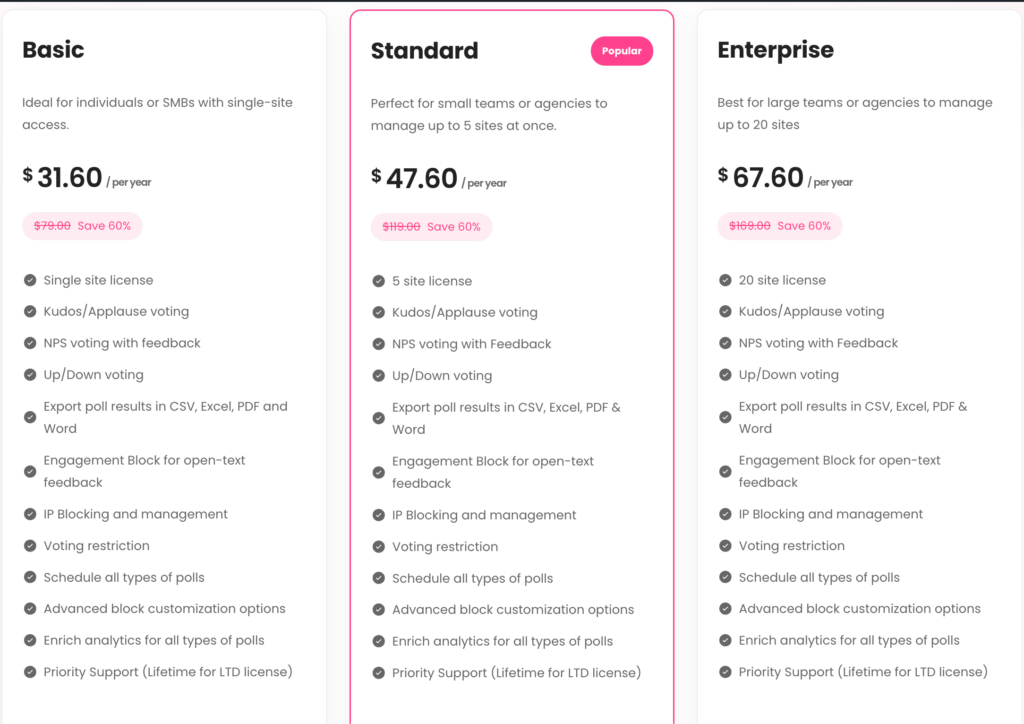1024x724 pixels.
Task: Click the Save 60% badge under Basic price
Action: 82,226
